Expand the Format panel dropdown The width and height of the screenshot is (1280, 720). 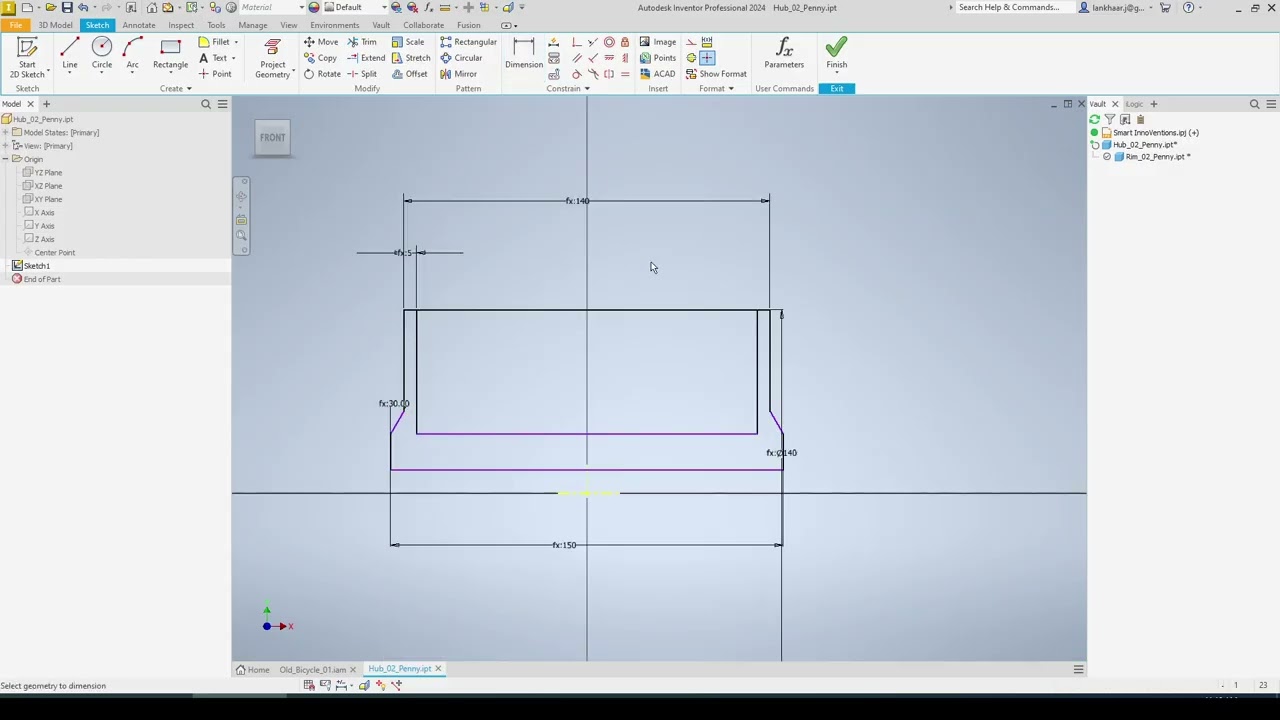point(716,89)
